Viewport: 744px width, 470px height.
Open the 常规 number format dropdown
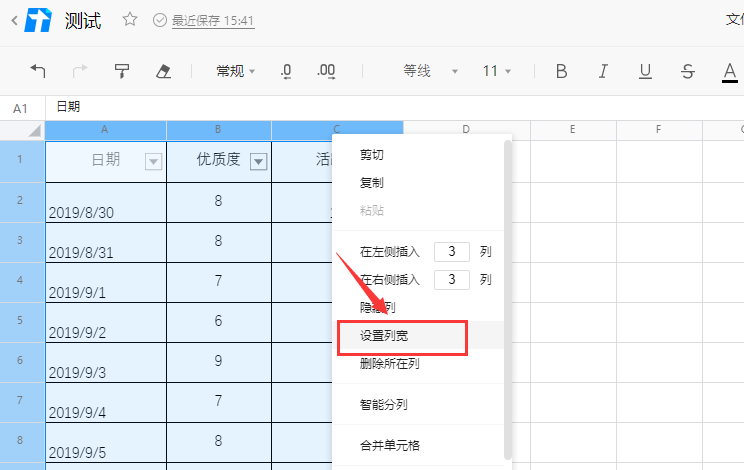[236, 71]
